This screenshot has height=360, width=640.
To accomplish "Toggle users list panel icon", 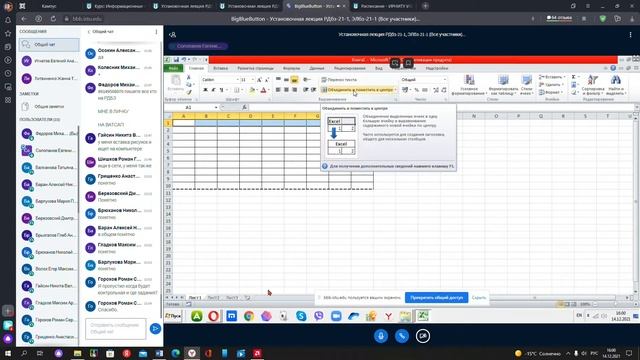I will click(173, 35).
